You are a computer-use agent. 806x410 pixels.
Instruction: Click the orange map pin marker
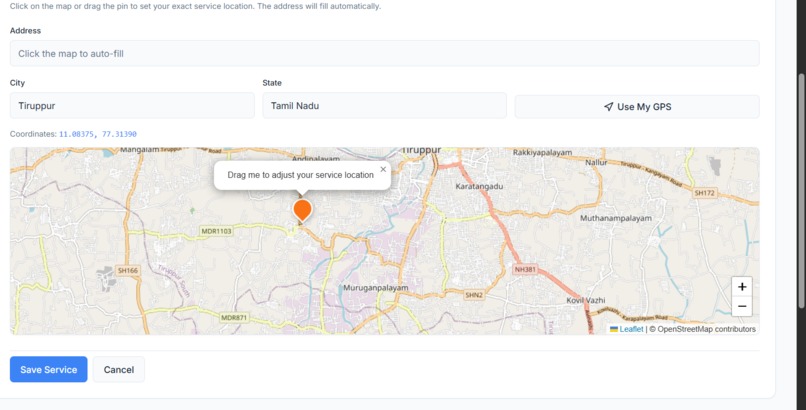click(302, 211)
